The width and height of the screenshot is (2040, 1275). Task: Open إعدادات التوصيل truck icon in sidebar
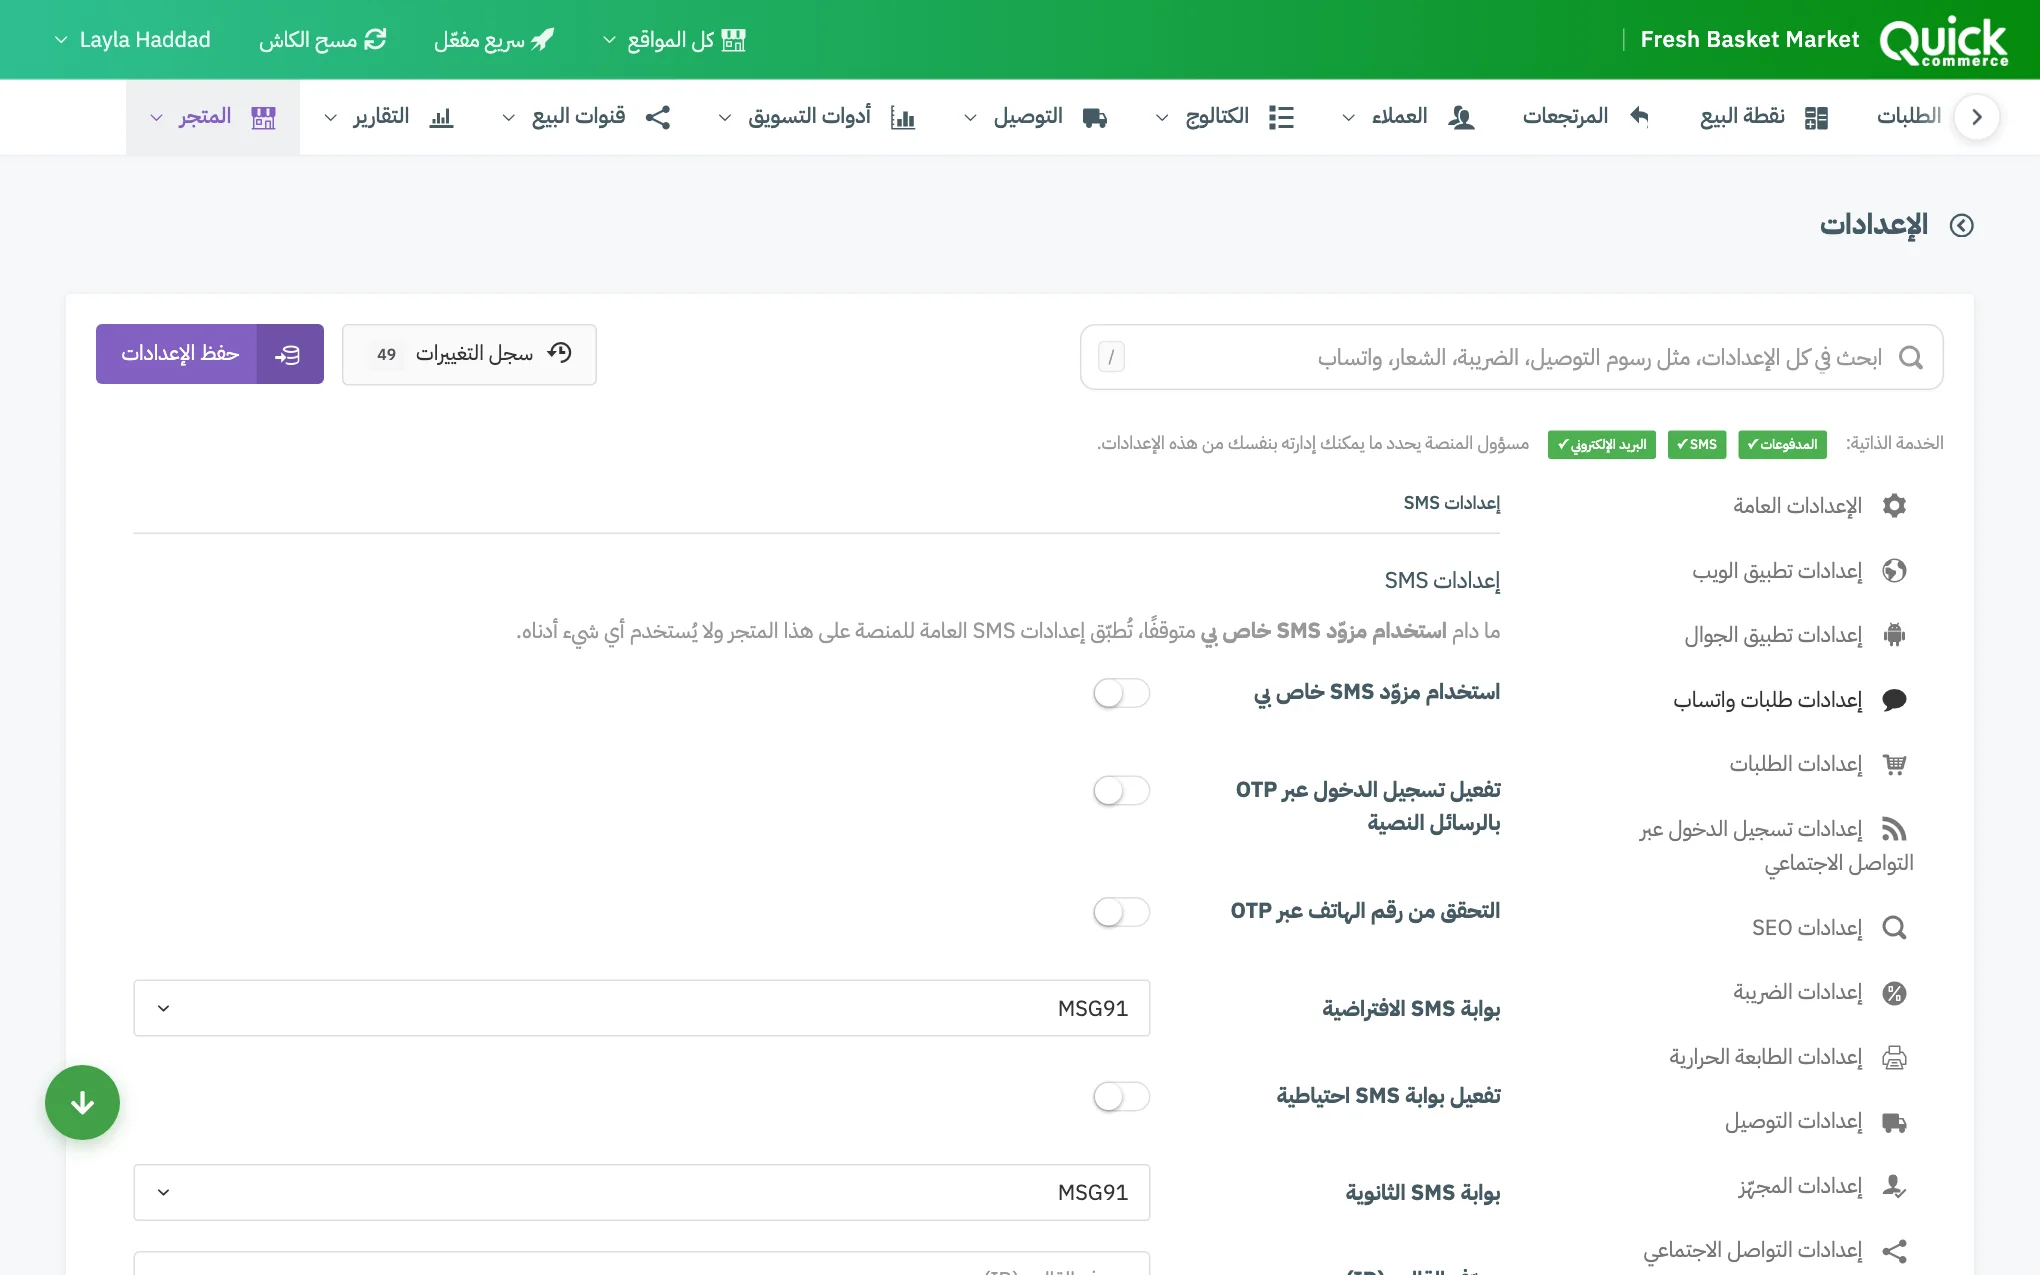(x=1894, y=1122)
